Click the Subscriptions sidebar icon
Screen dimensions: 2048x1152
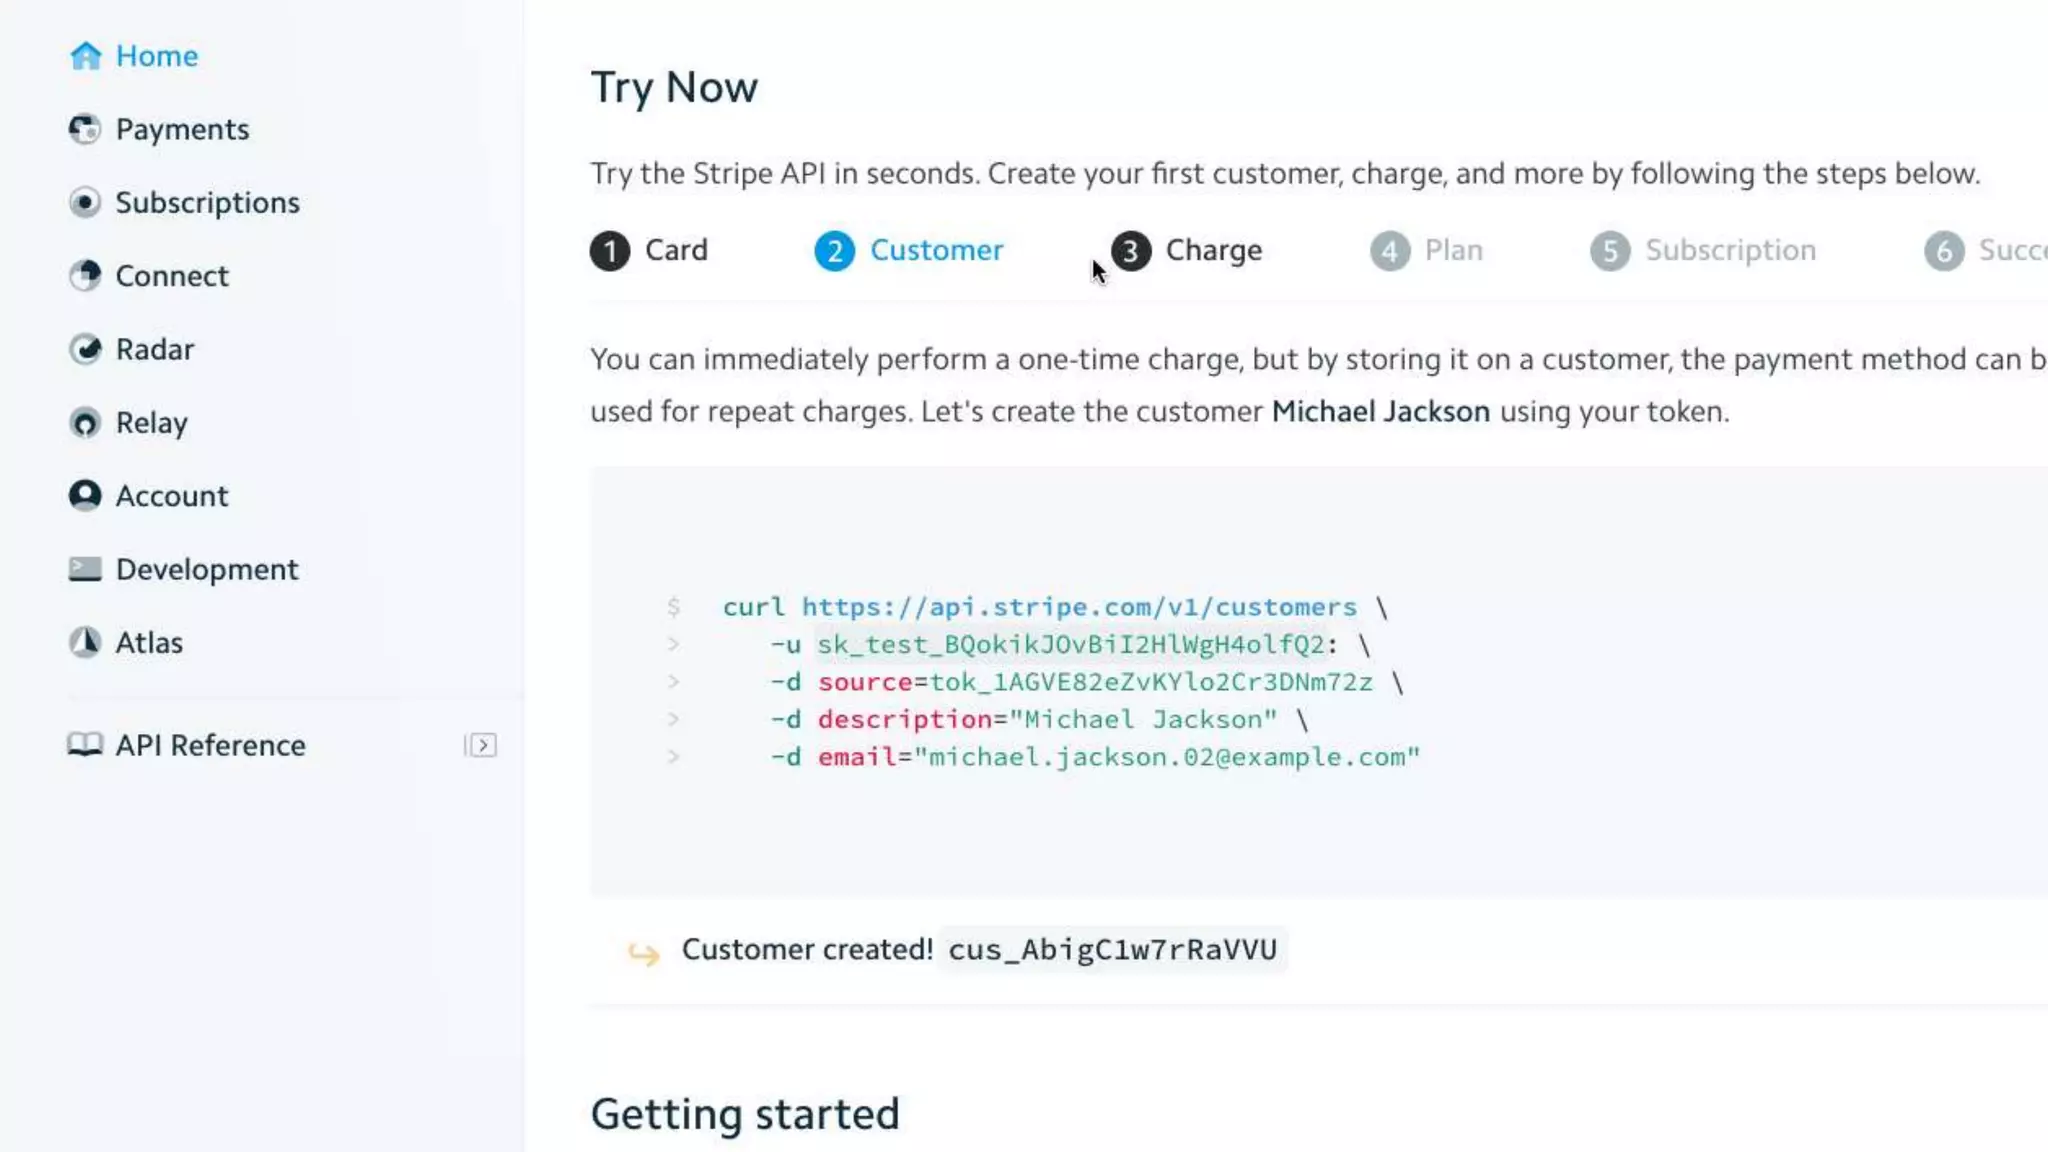pos(85,203)
